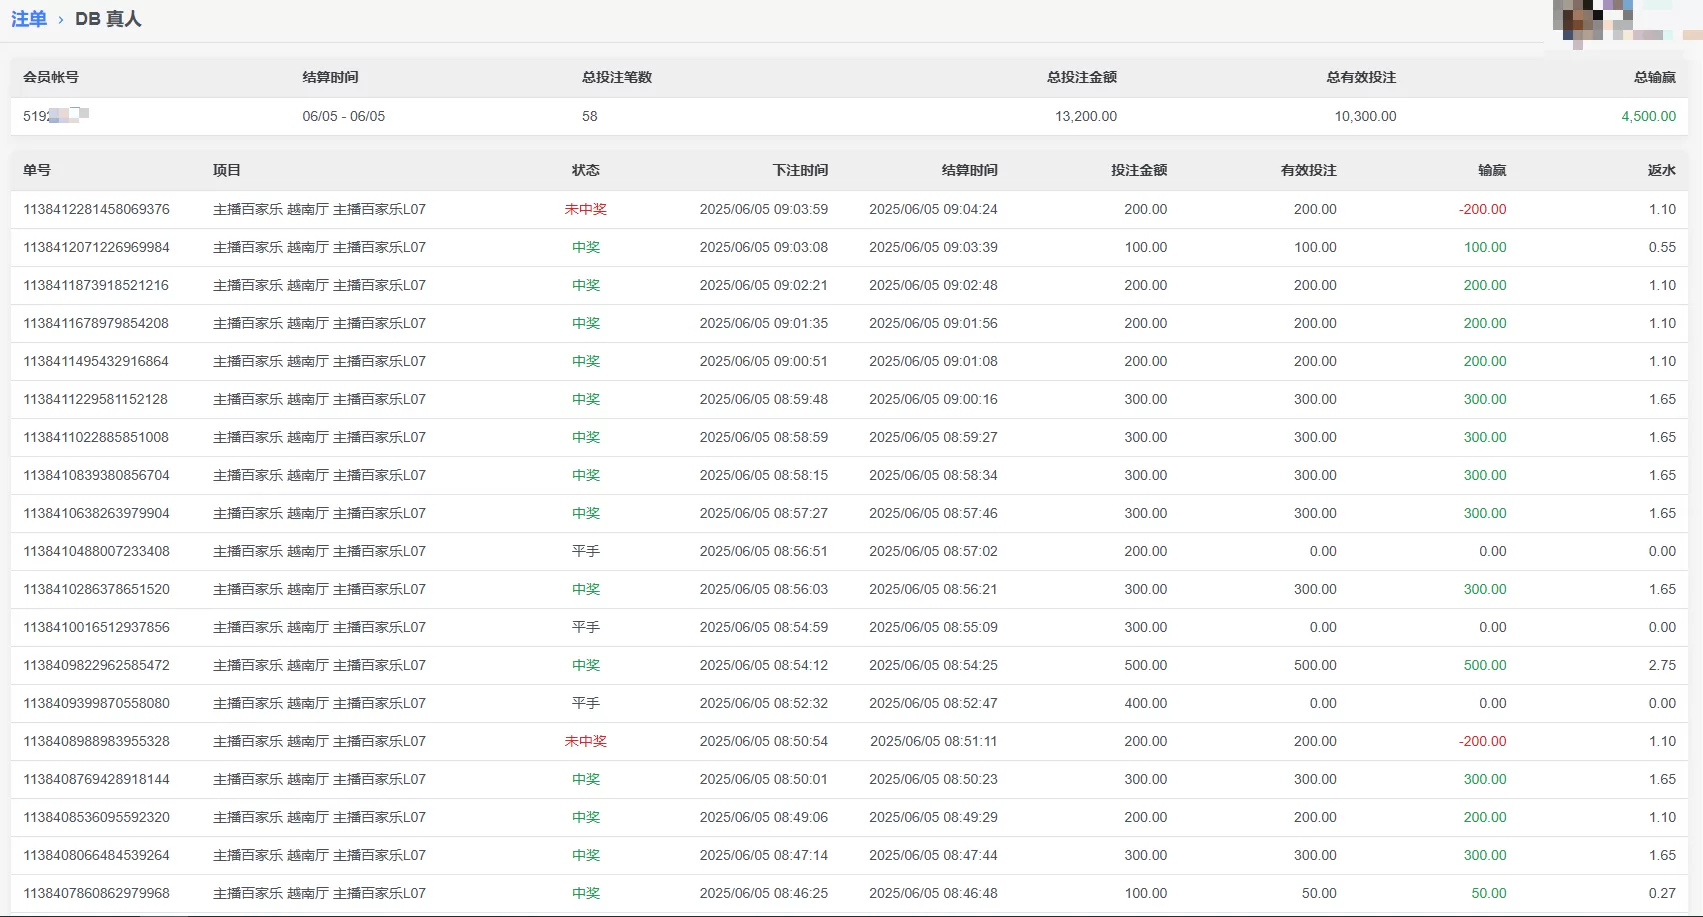Select 平手 status for bet at 08:52:32
The image size is (1703, 917).
point(586,703)
